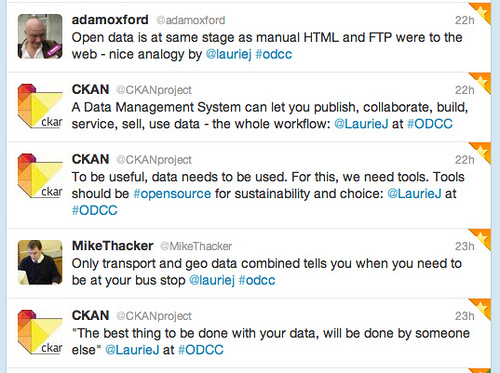Toggle favorite star on CKAN opensource tweet
The width and height of the screenshot is (500, 373).
482,151
